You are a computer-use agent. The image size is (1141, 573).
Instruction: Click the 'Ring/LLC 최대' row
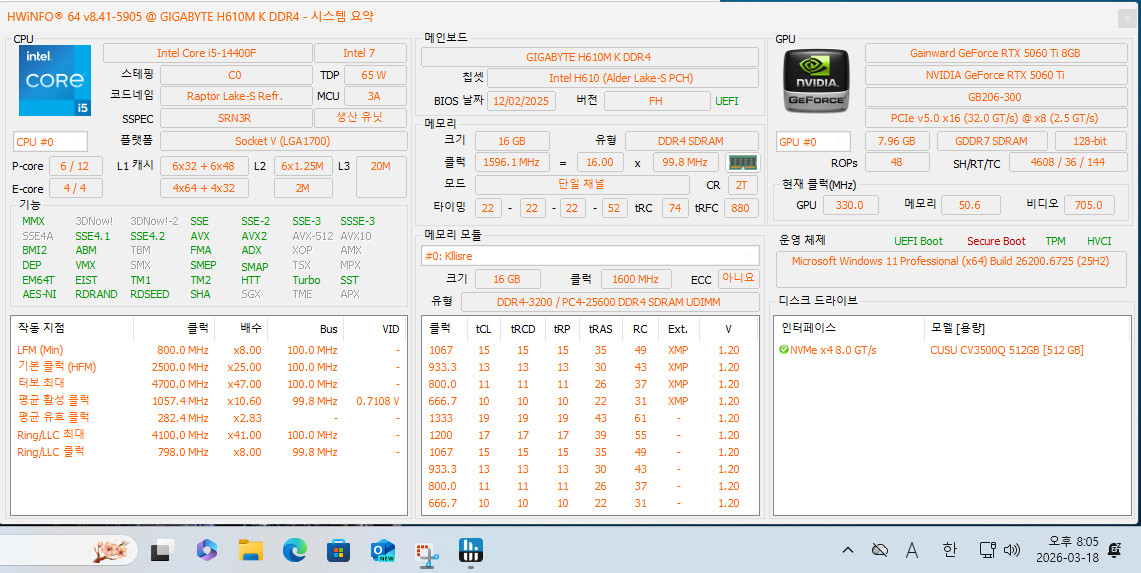(x=208, y=435)
